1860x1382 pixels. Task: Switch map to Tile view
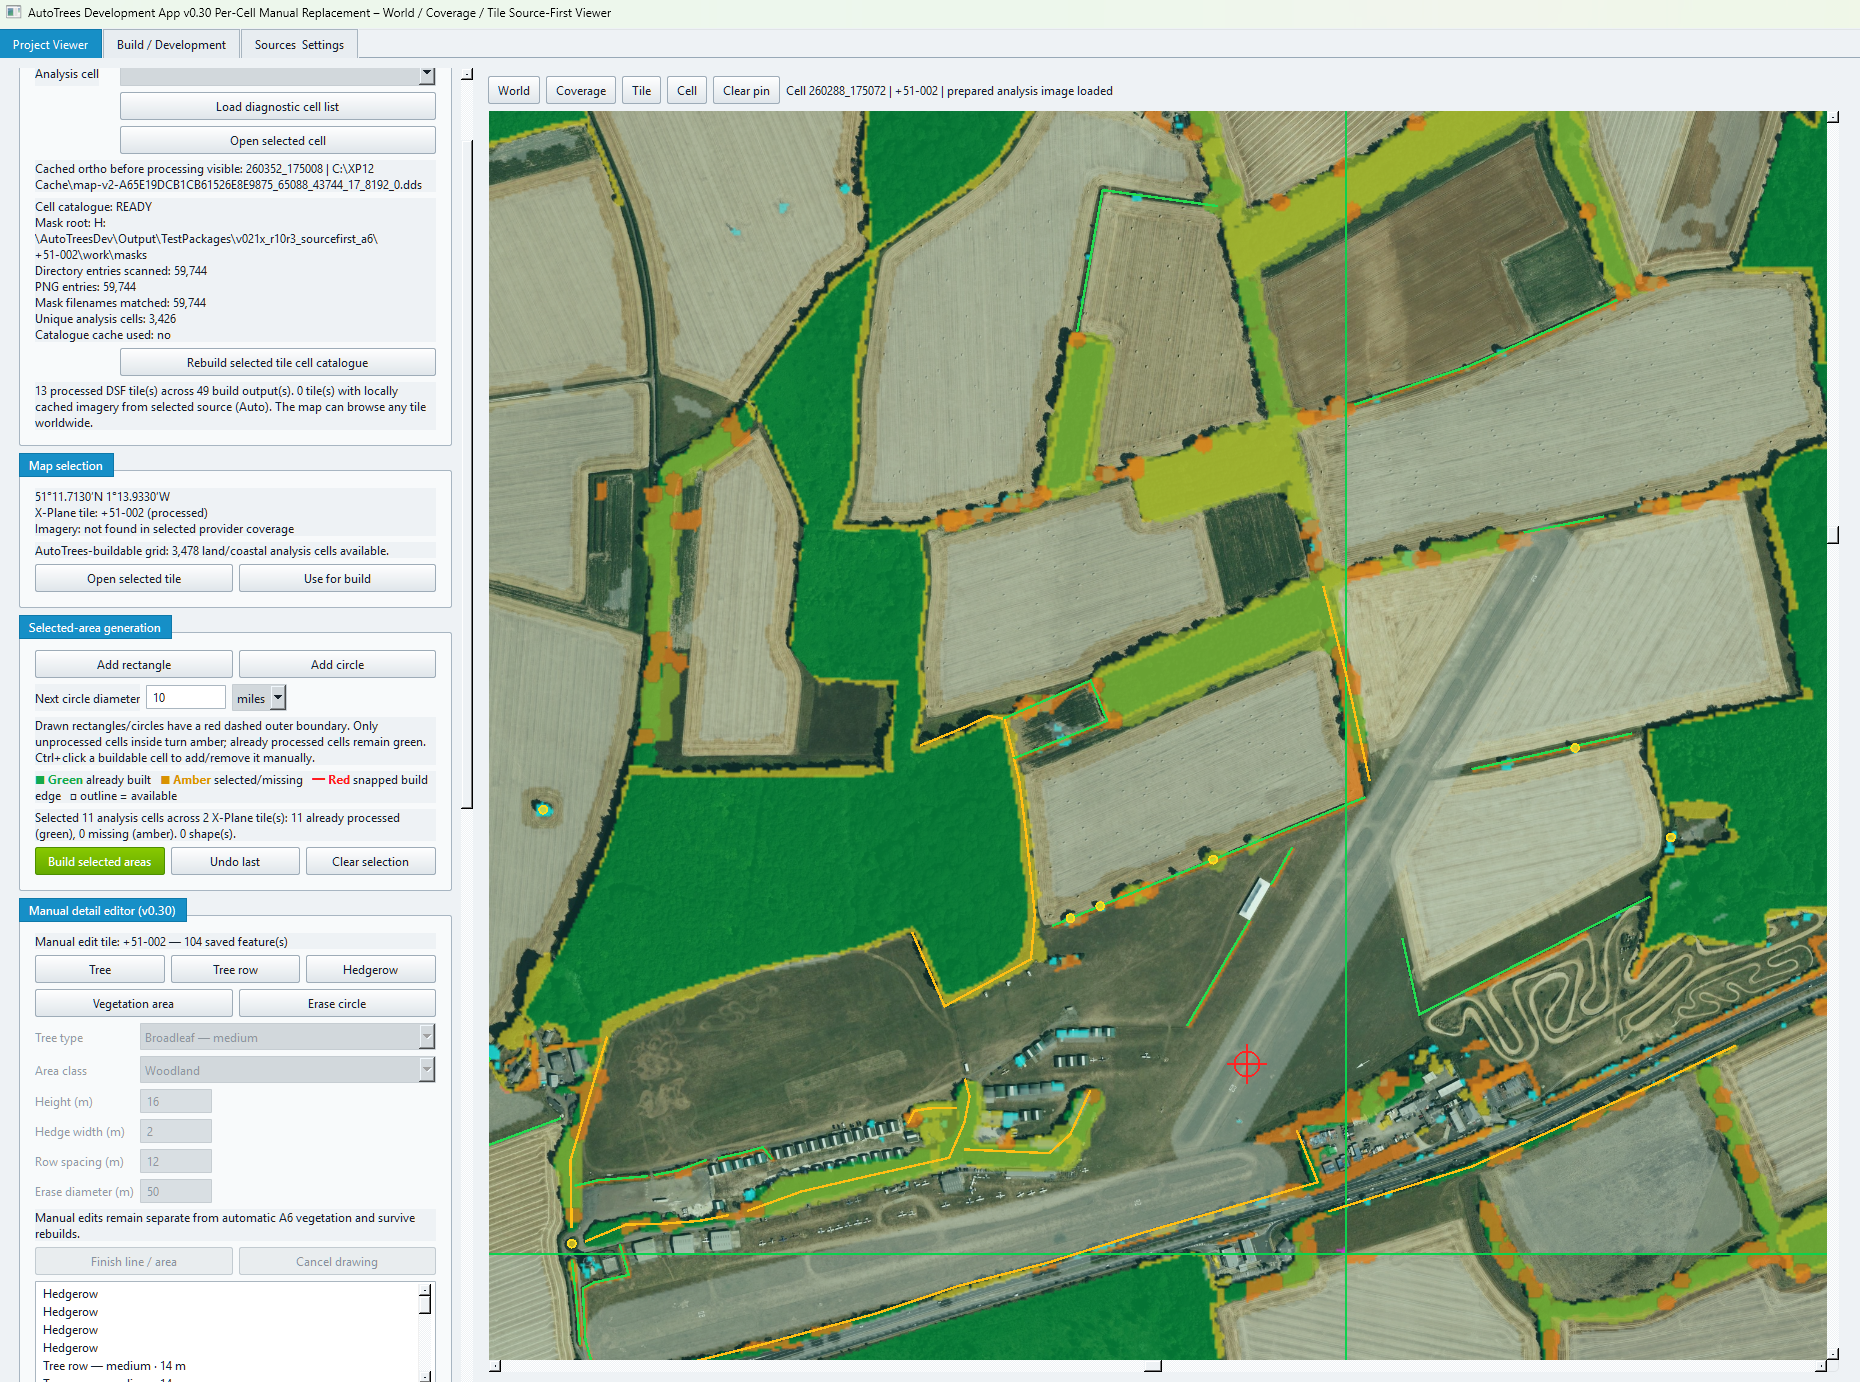tap(641, 91)
